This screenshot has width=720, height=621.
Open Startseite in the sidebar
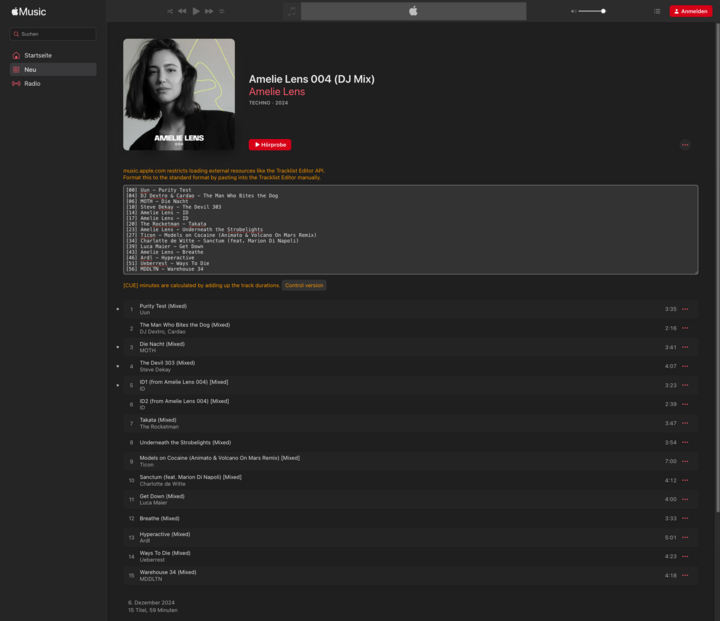[x=53, y=55]
